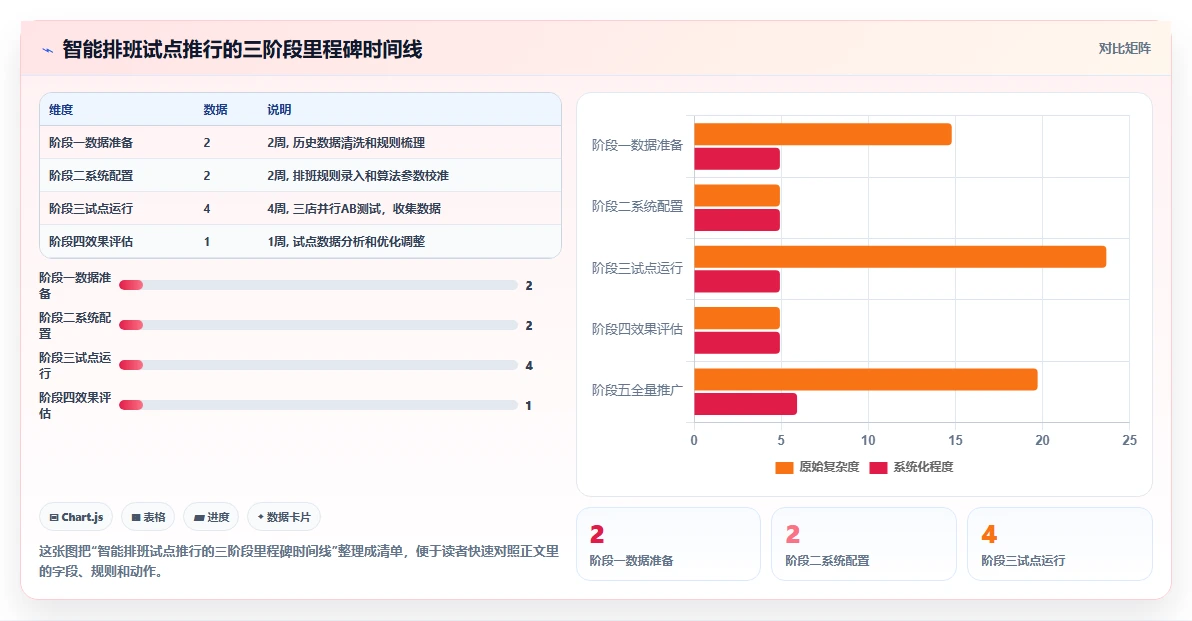
Task: Click orange bar for 阶段四效果评估
Action: pyautogui.click(x=737, y=318)
